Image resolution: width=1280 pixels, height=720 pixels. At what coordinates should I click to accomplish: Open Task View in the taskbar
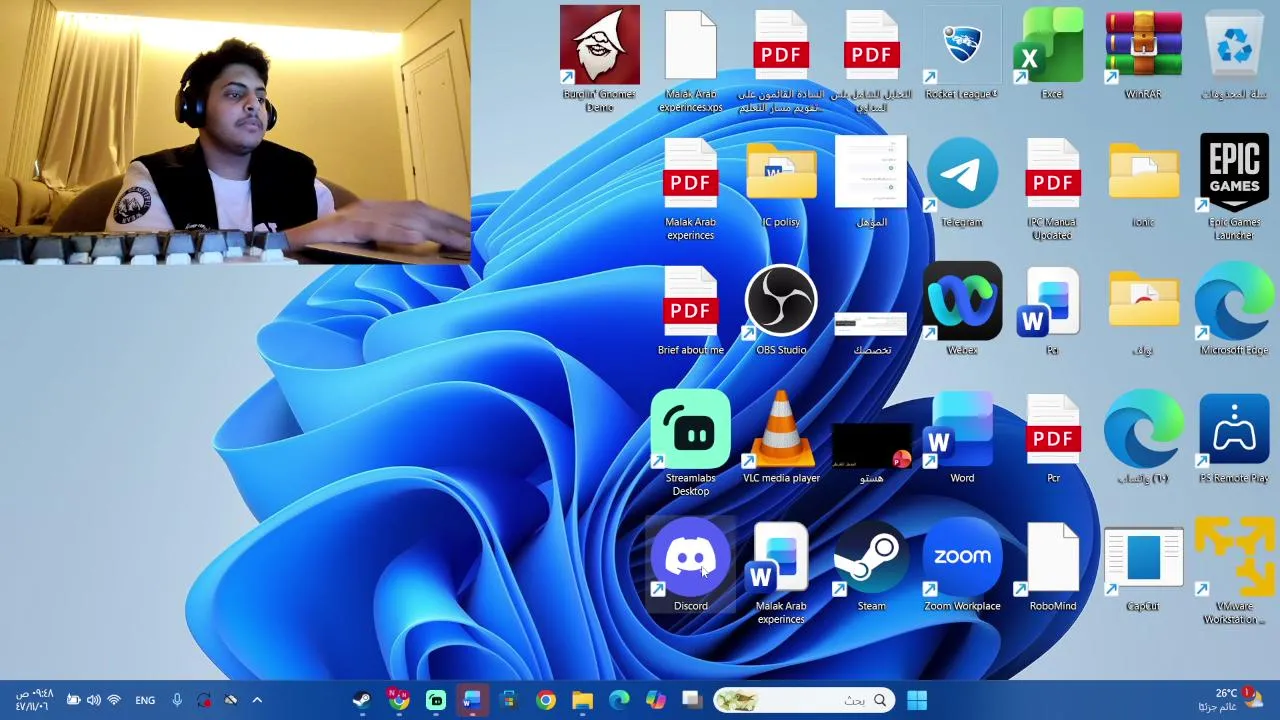coord(692,700)
